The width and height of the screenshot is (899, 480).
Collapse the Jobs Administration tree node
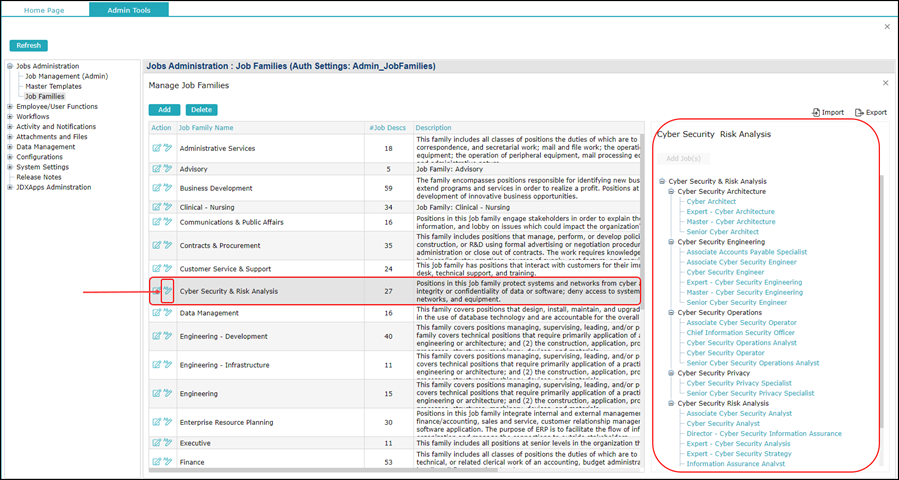tap(10, 65)
